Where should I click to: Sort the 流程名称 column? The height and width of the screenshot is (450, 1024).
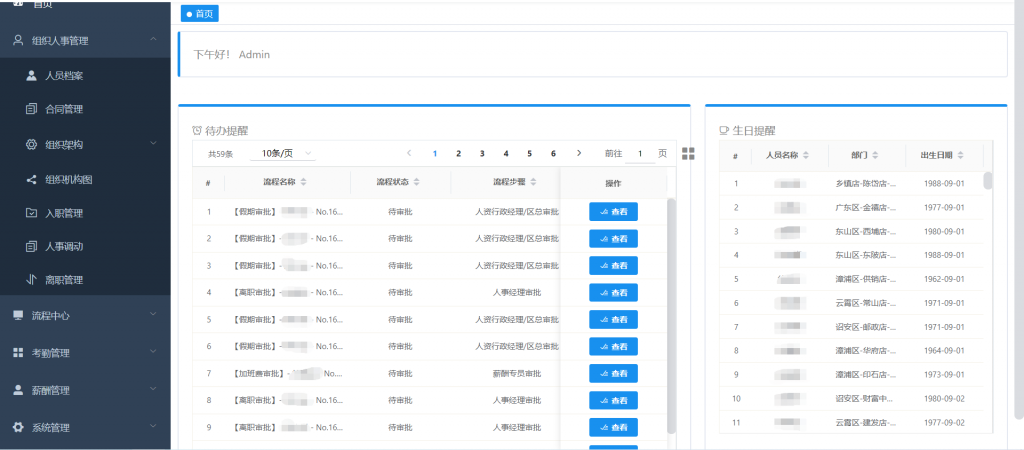tap(303, 182)
